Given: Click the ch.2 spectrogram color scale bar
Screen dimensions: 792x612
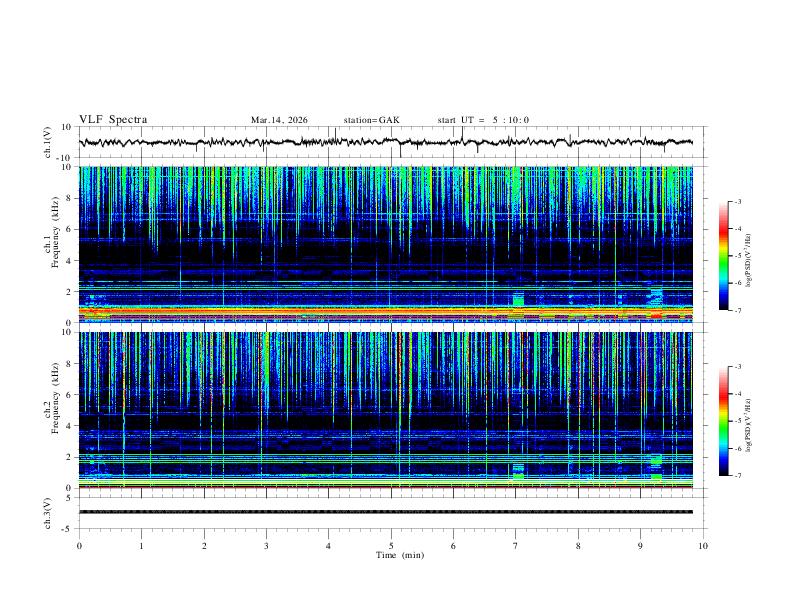Looking at the screenshot, I should (x=724, y=421).
